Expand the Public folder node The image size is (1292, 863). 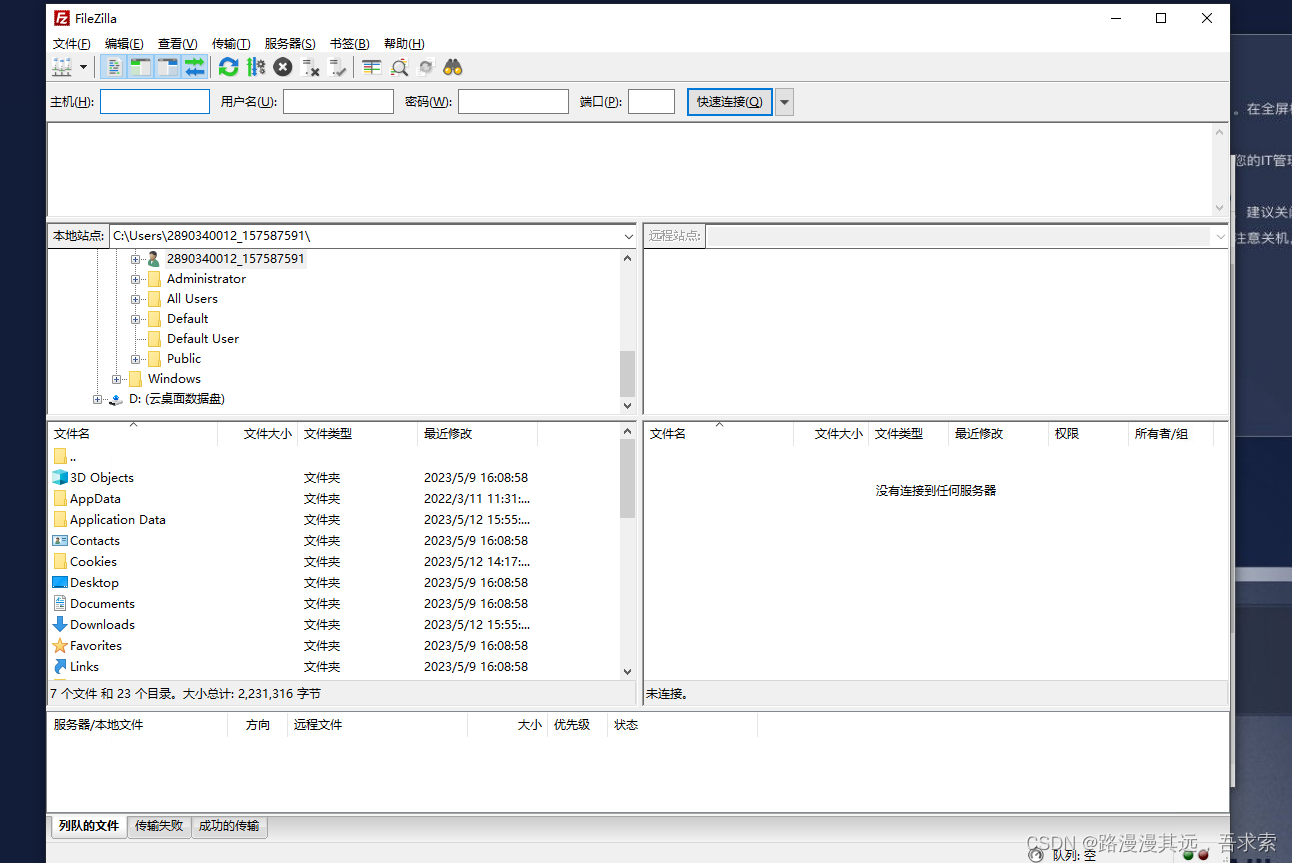point(136,359)
